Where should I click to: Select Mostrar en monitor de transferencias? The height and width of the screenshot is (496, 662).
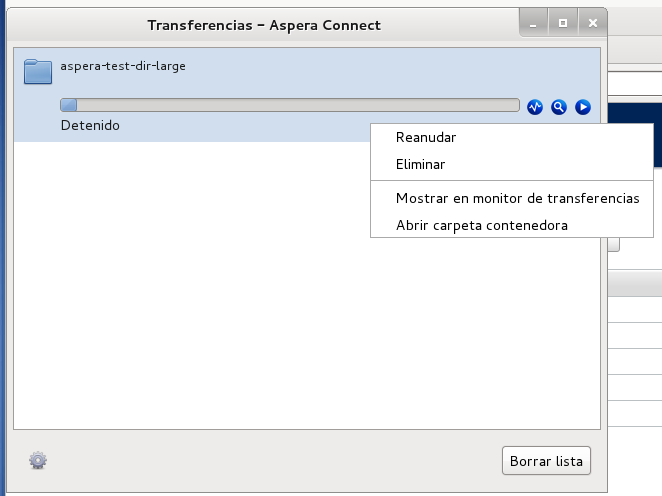(x=512, y=198)
